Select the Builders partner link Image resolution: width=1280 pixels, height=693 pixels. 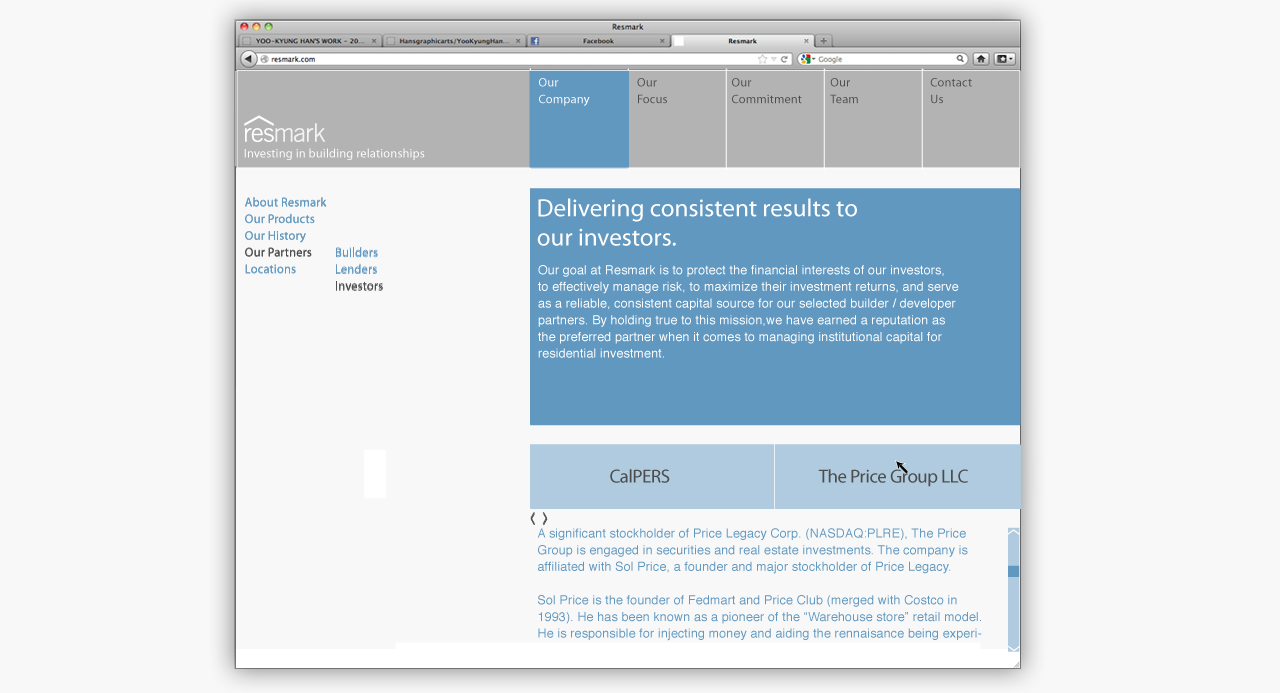(356, 253)
